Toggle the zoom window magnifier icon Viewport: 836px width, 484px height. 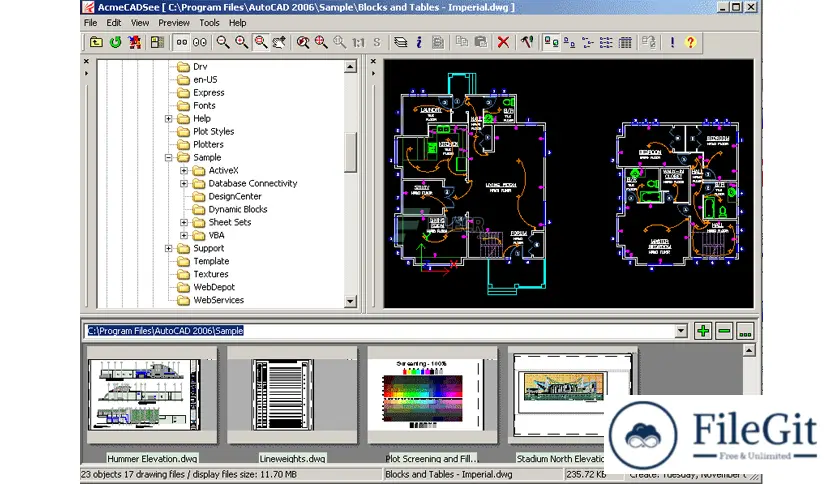point(261,42)
